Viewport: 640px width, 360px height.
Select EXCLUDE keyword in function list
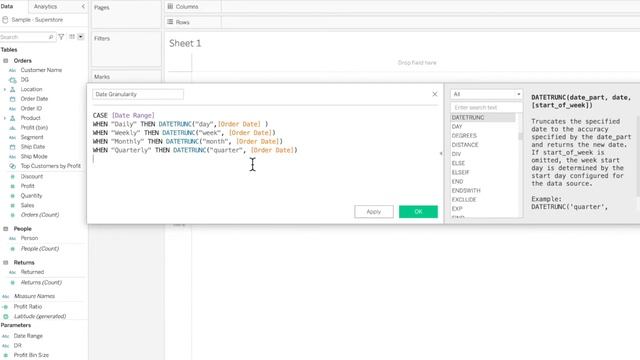(464, 200)
